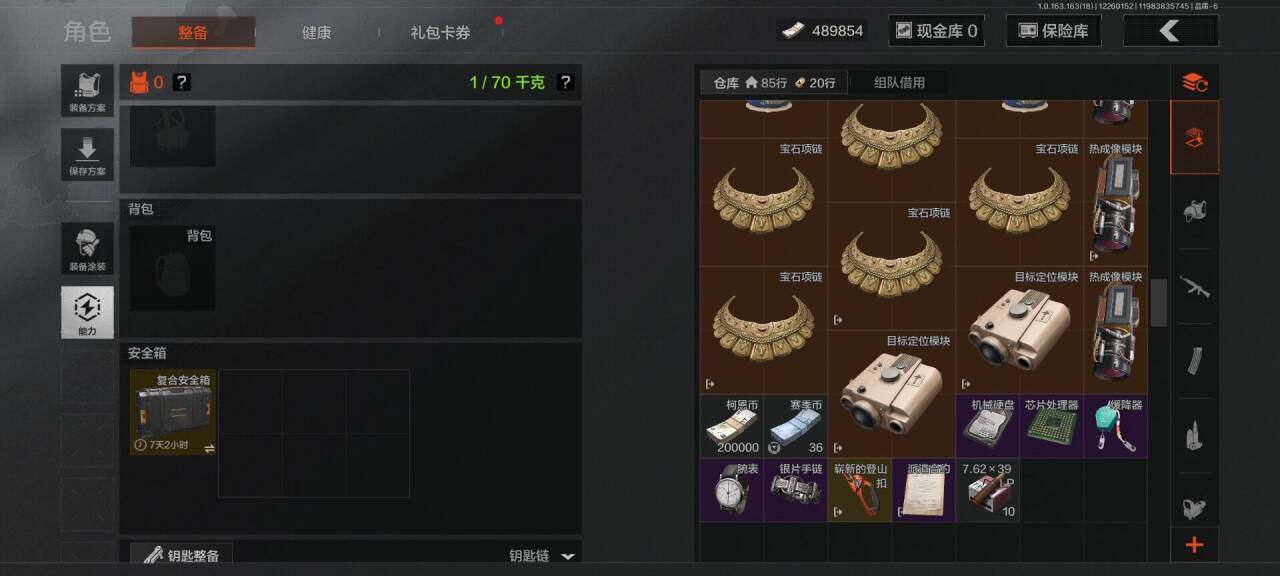
Task: Click the 保存方案 save loadout icon
Action: tap(87, 155)
